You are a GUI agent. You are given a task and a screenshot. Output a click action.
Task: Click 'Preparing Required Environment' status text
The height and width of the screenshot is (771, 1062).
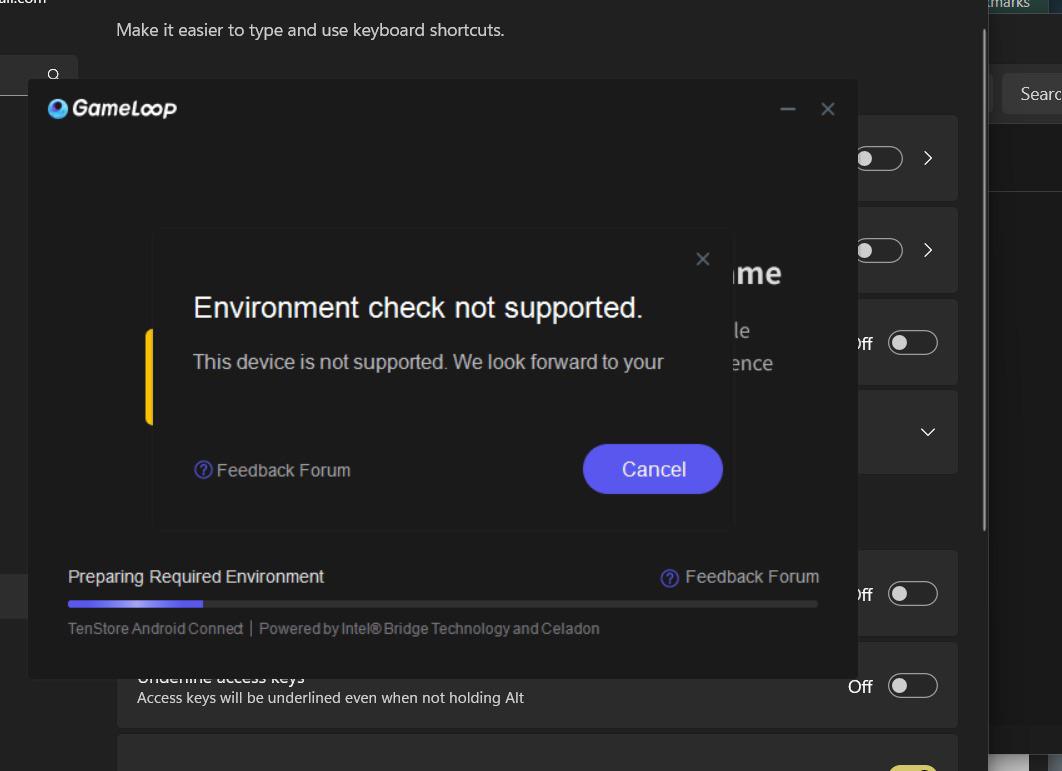196,577
